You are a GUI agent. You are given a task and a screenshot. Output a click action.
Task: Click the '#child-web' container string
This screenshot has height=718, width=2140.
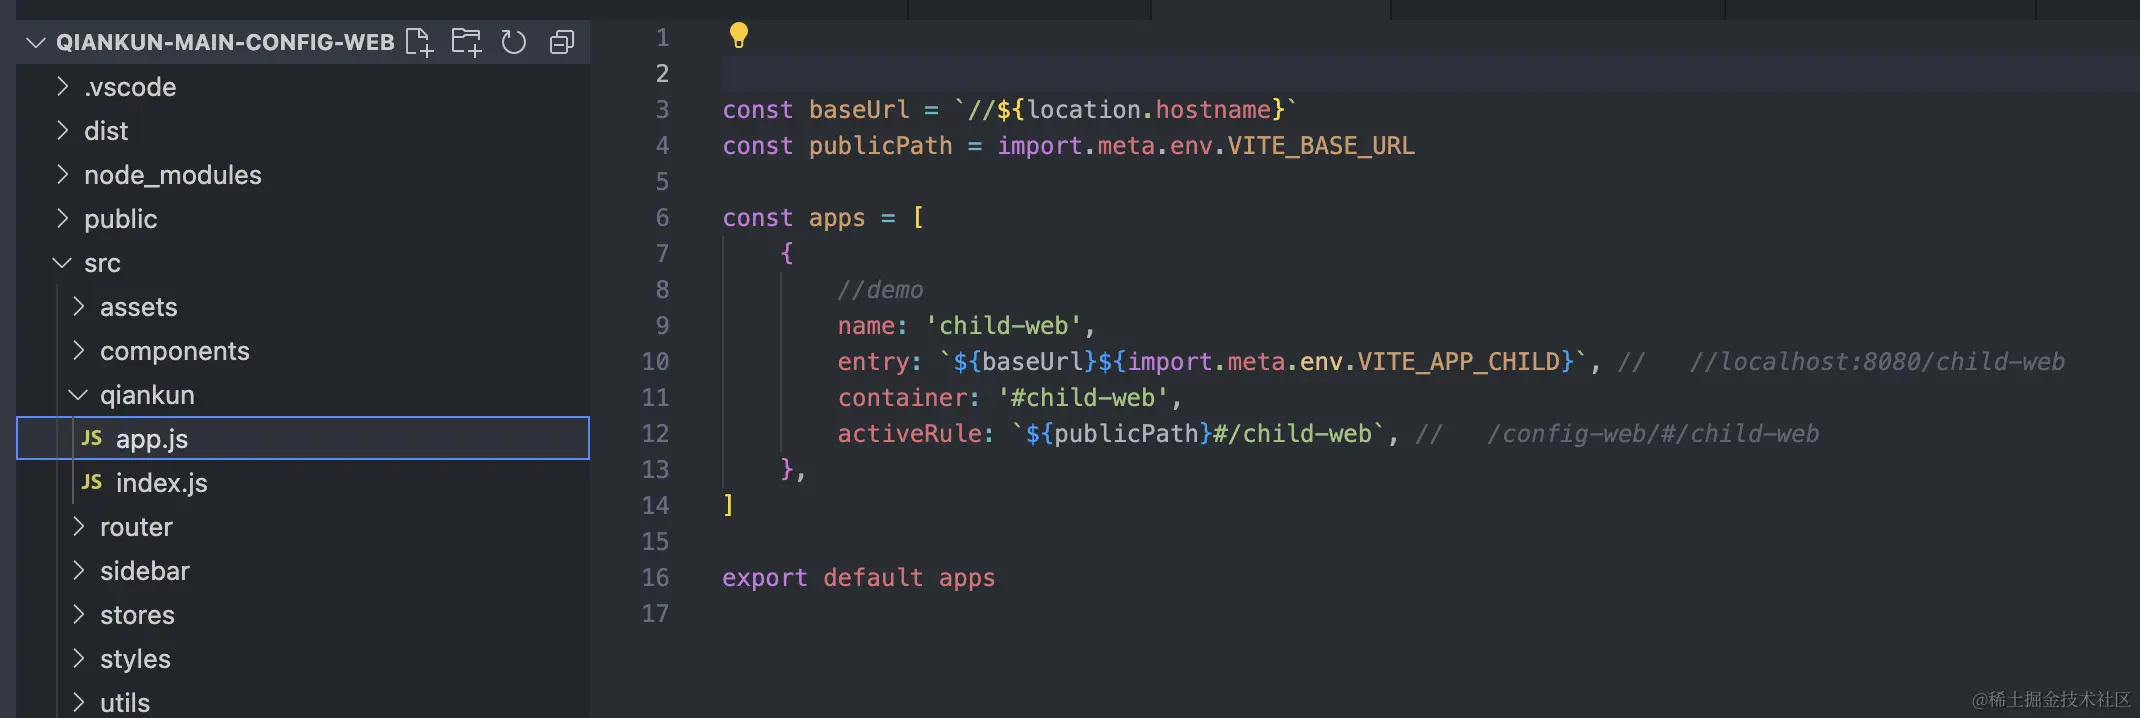[x=1083, y=397]
